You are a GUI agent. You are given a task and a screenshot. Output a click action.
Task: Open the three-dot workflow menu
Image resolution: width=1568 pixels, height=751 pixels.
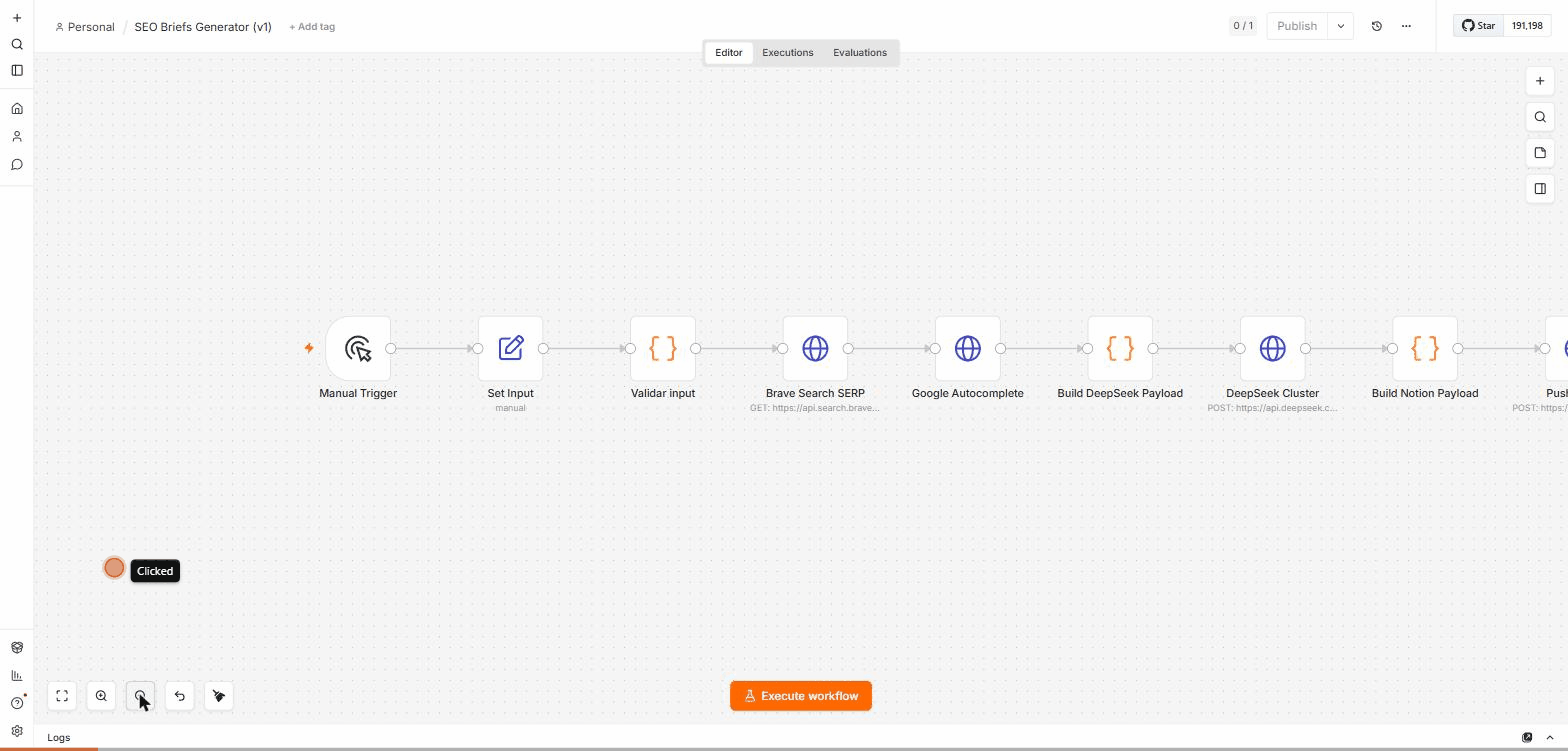(x=1406, y=26)
